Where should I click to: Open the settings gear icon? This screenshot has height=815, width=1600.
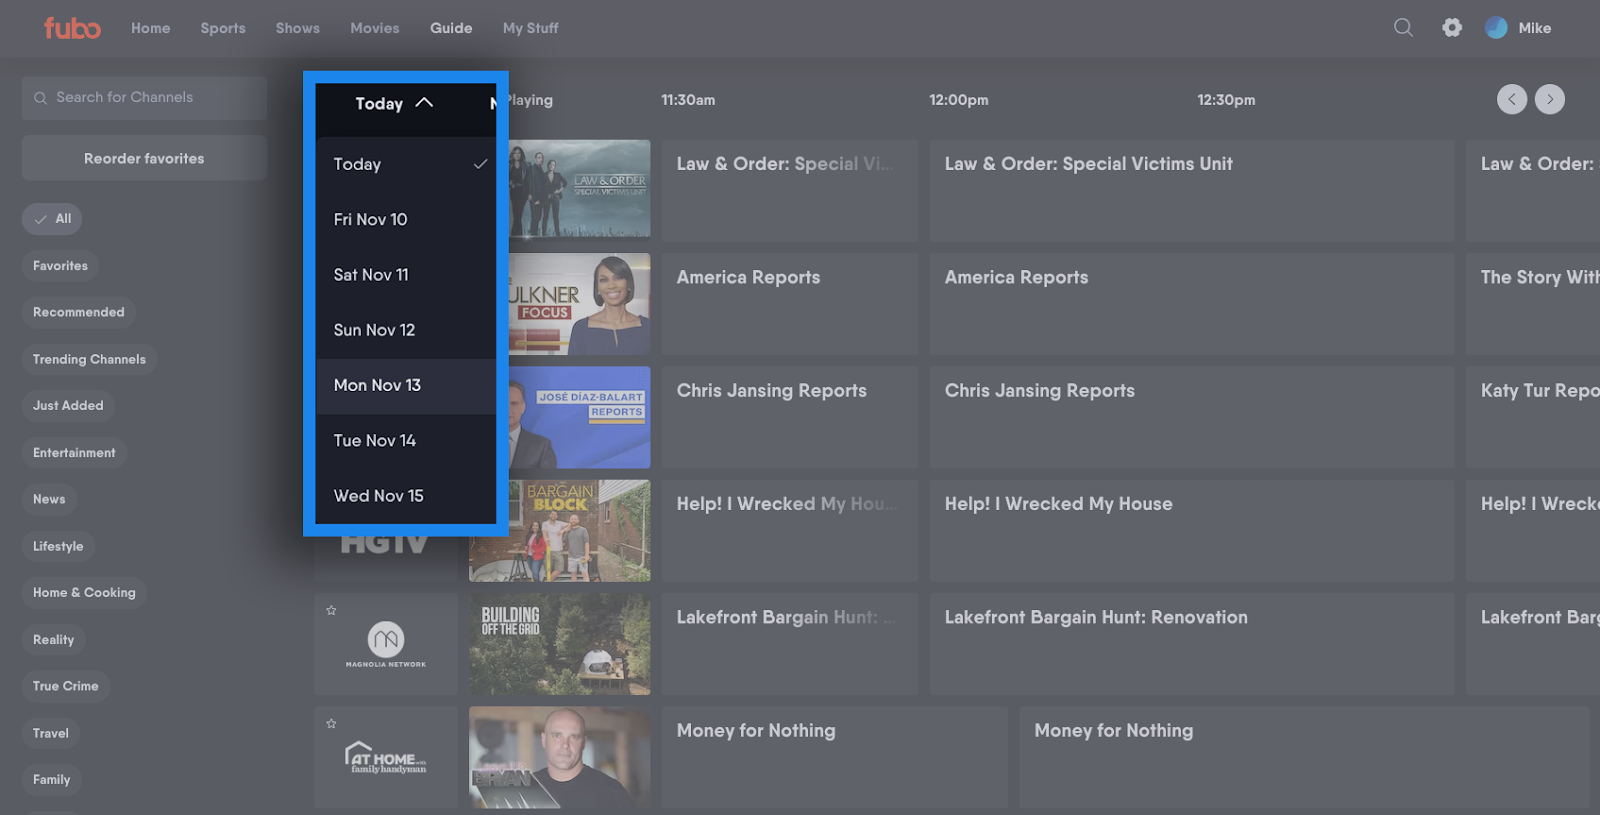1452,28
